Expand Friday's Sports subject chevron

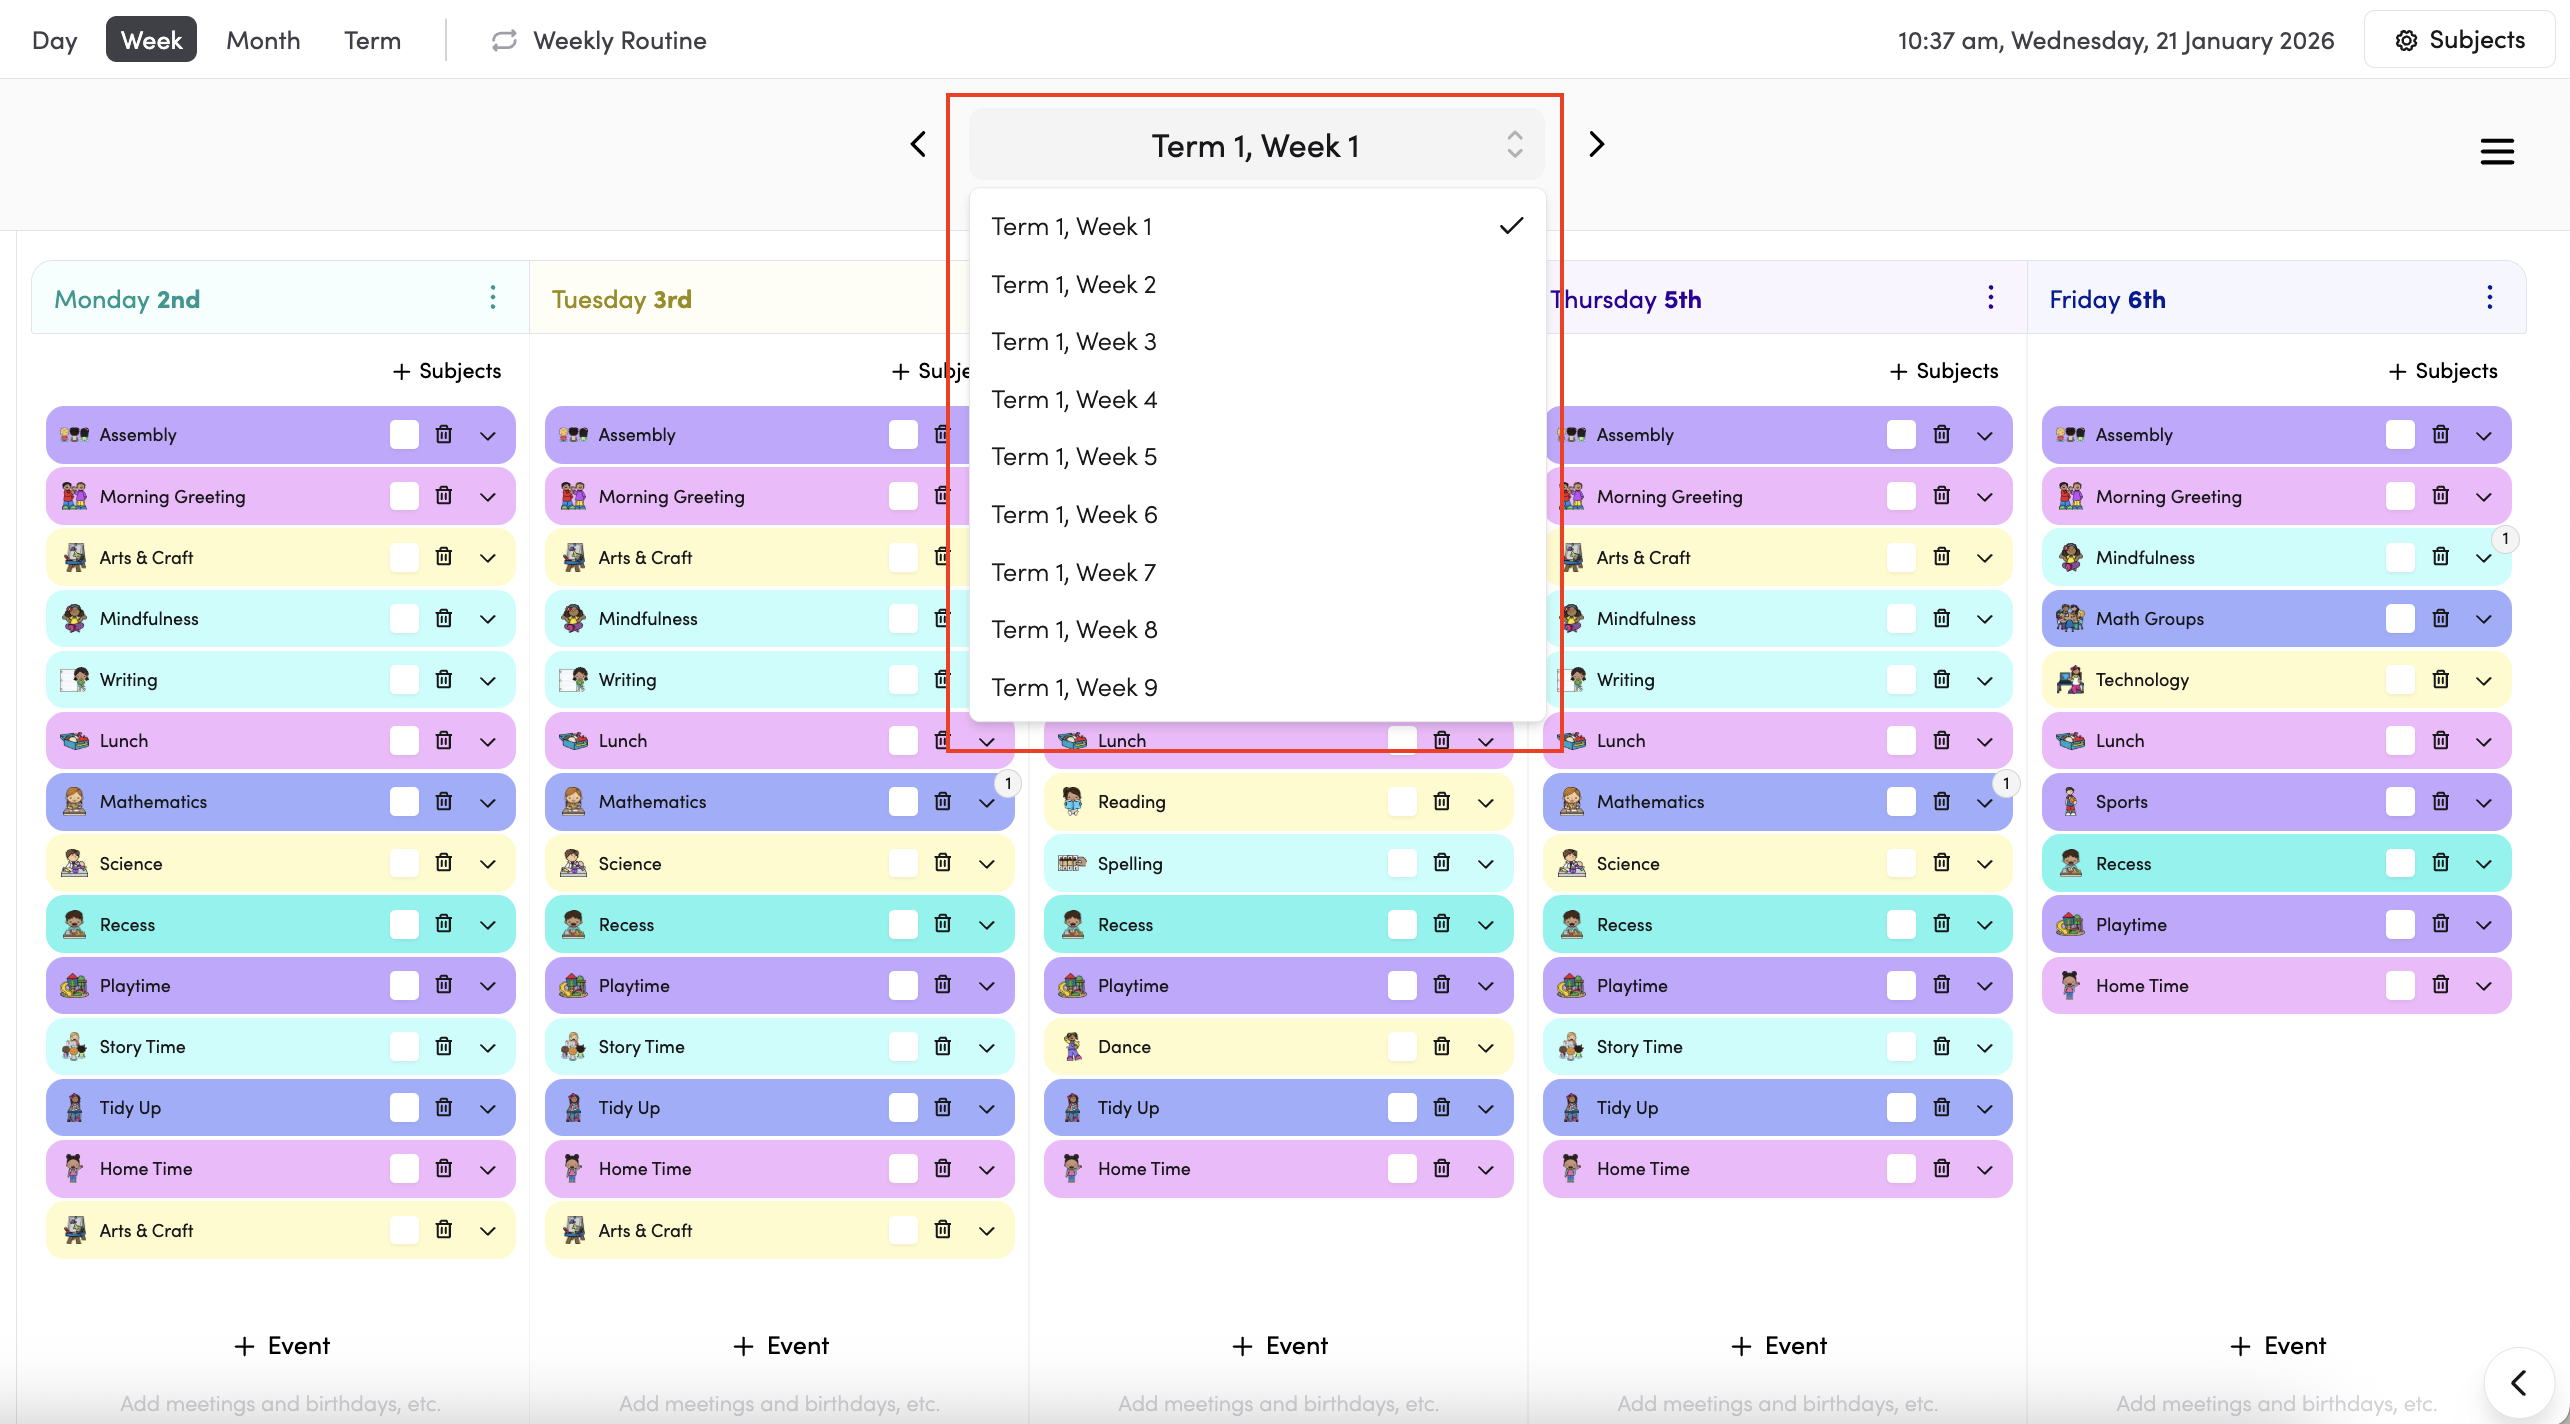click(2484, 802)
